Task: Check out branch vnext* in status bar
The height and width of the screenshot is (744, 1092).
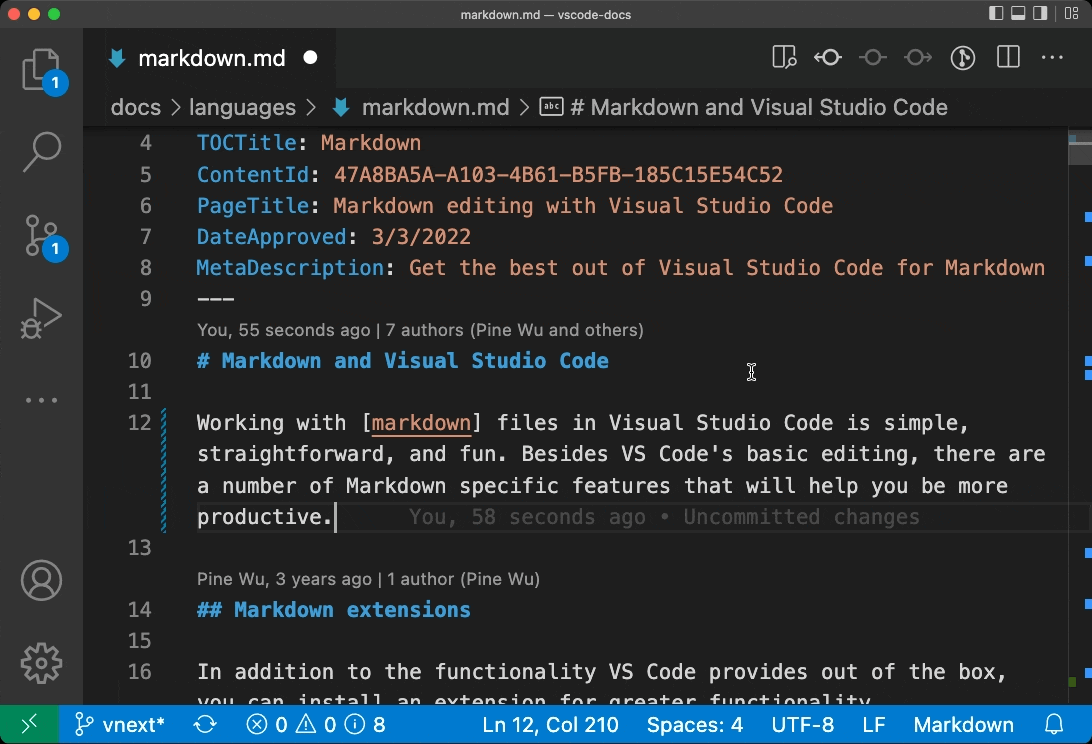Action: click(120, 724)
